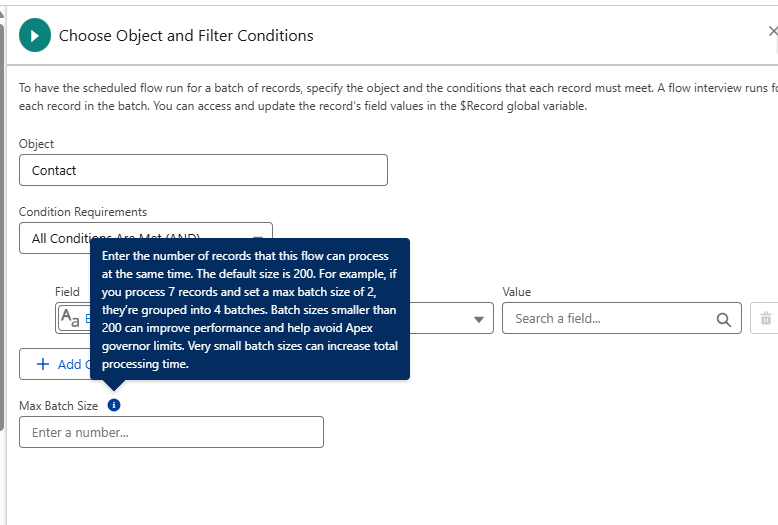Click the Aa text type icon in Field
The height and width of the screenshot is (525, 778).
[x=71, y=319]
